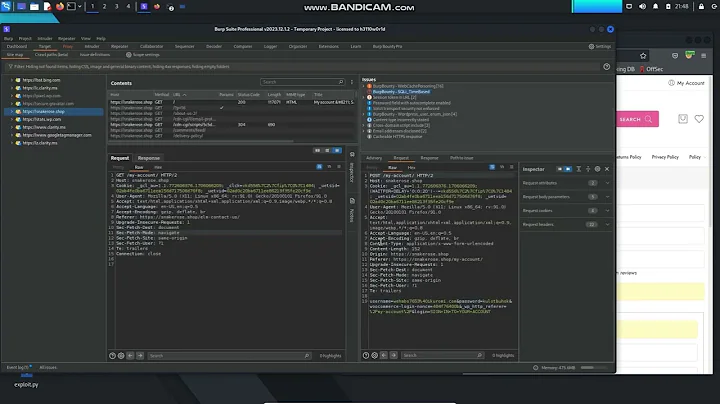Viewport: 720px width, 404px height.
Task: Open My Account link on shop page
Action: 686,83
